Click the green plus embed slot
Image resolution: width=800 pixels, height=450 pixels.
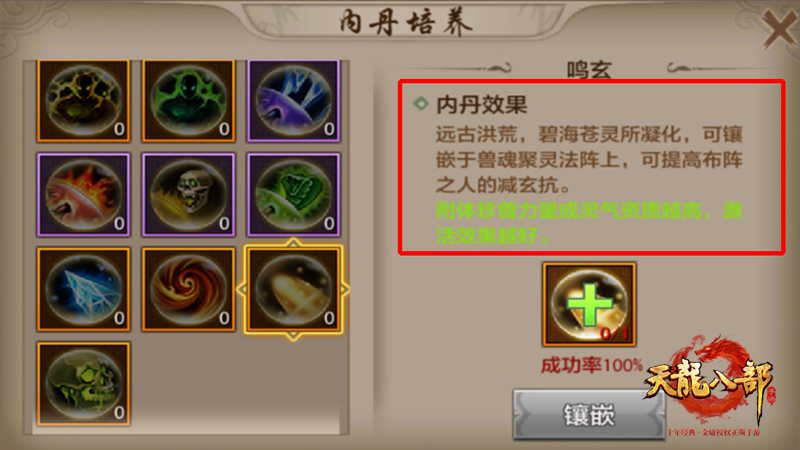point(589,305)
